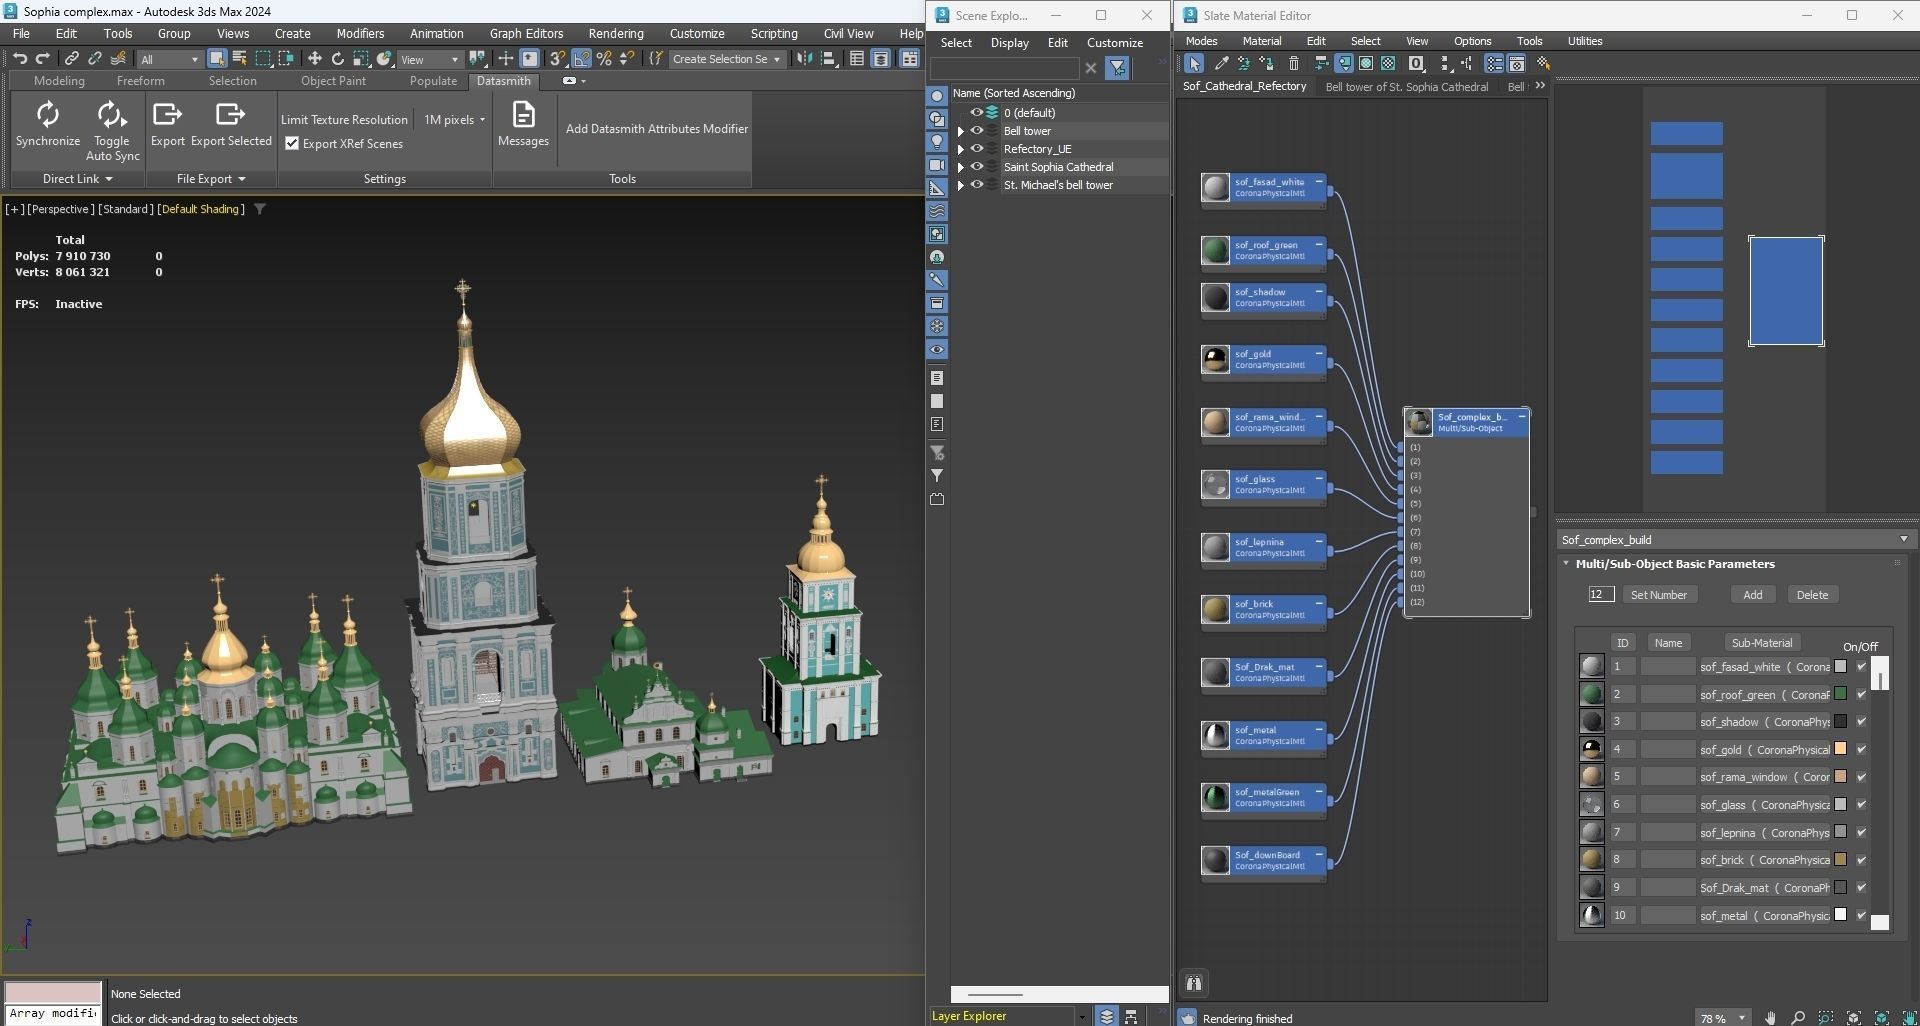Screen dimensions: 1920x1026
Task: Click the binoculars search icon in Slate view
Action: pos(1194,983)
